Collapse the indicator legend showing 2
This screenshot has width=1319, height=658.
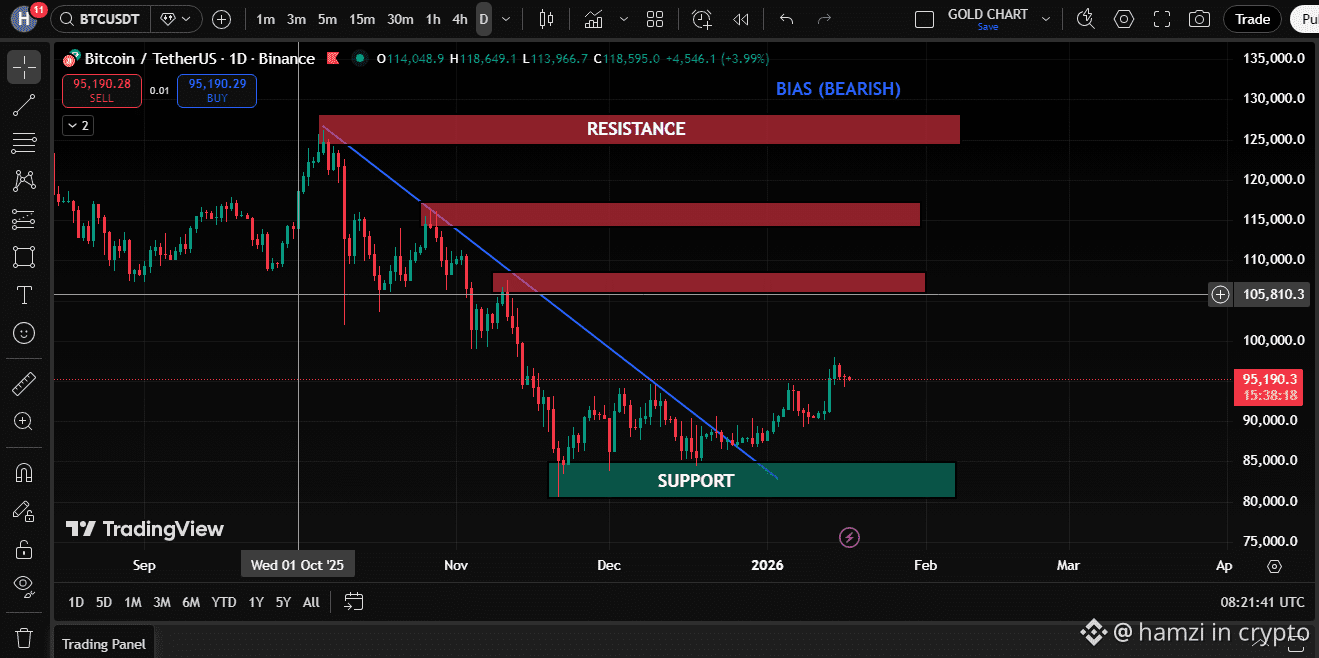[x=76, y=125]
